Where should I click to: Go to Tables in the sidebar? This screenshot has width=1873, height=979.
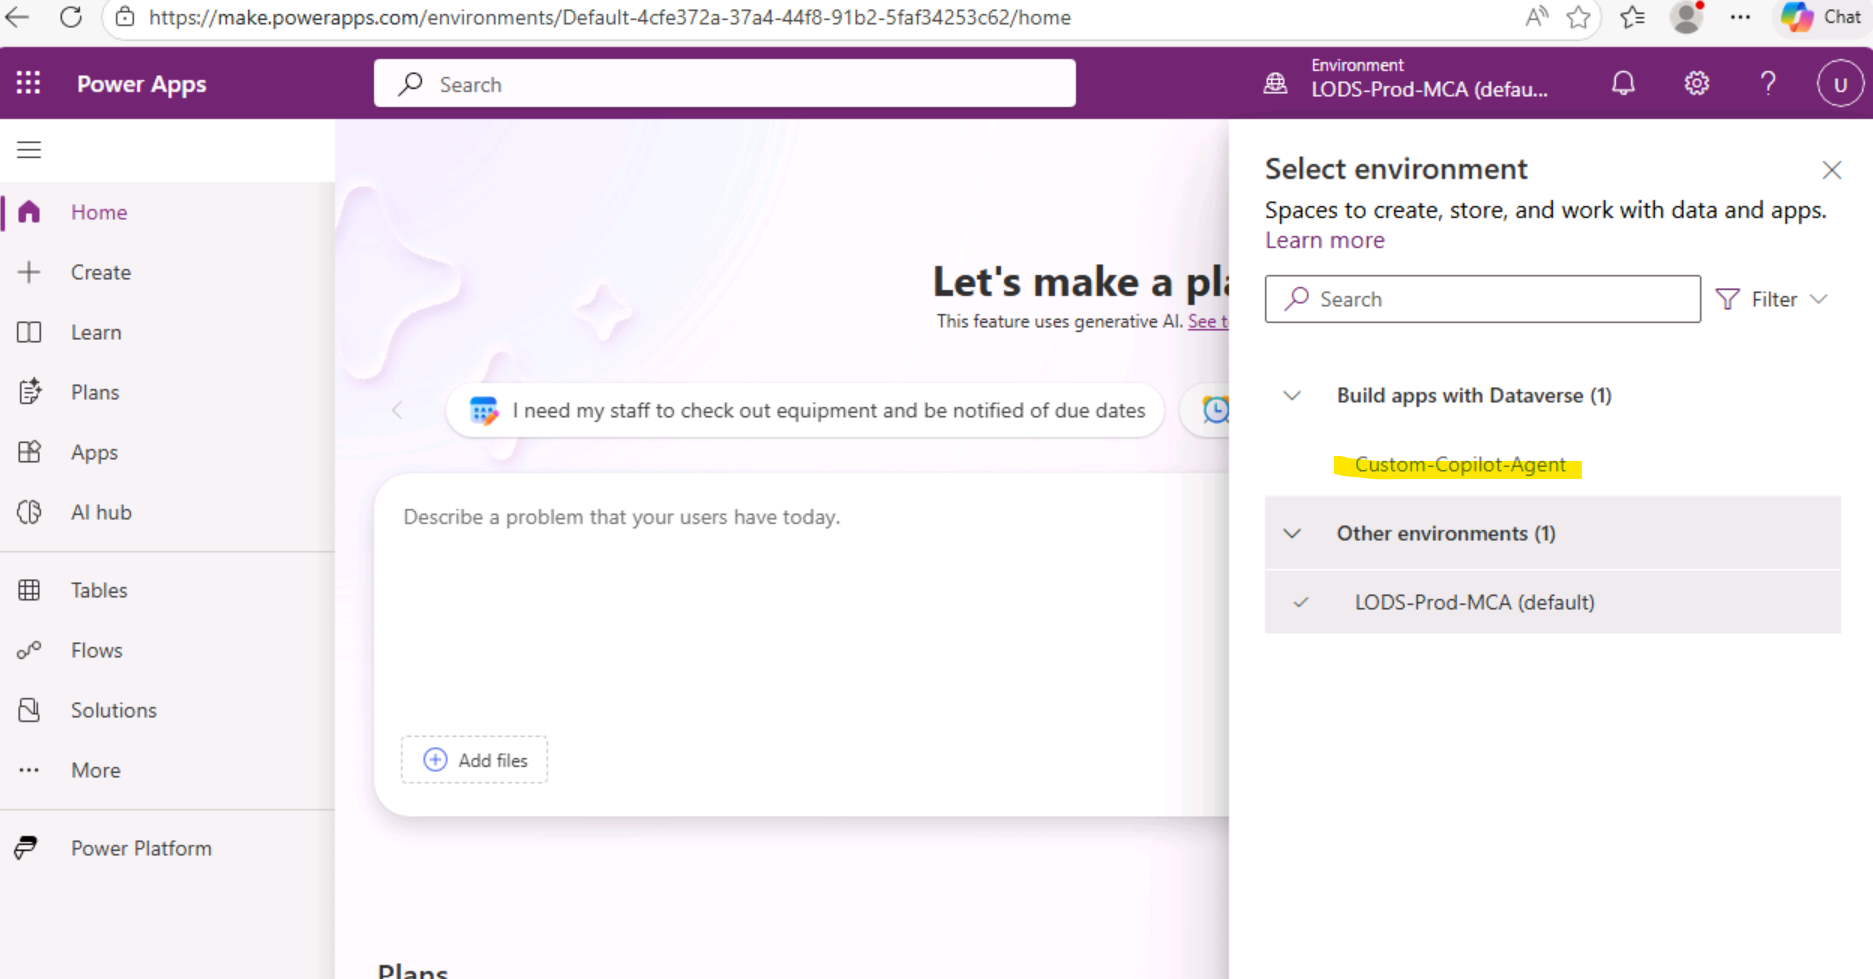coord(98,590)
